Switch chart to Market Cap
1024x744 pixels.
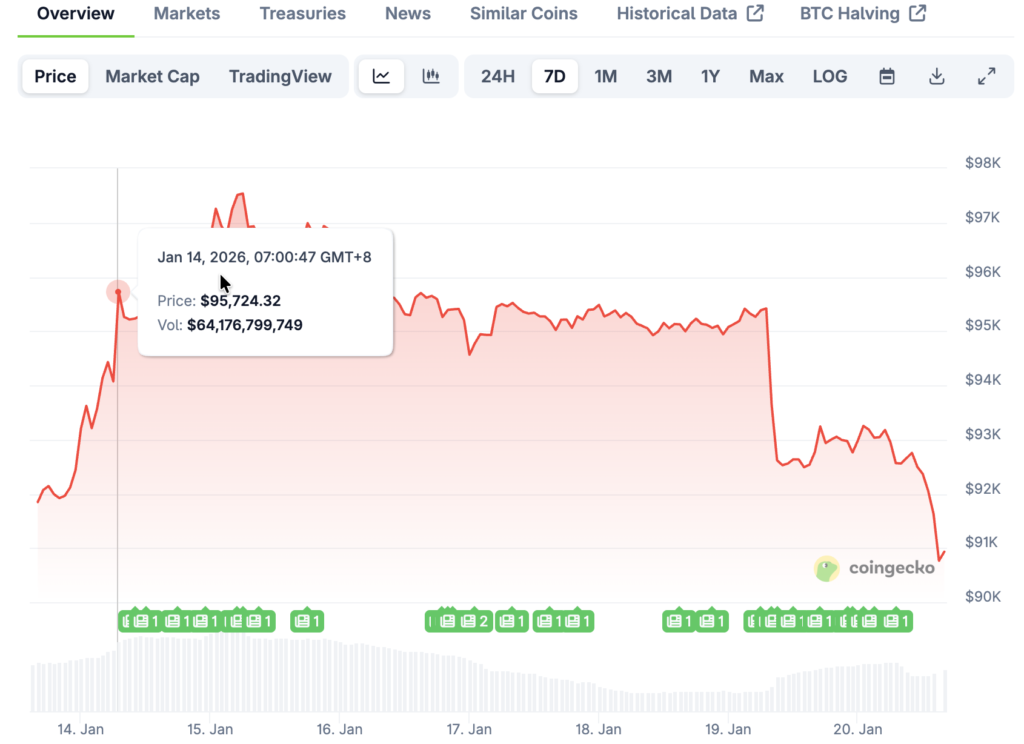pyautogui.click(x=152, y=77)
